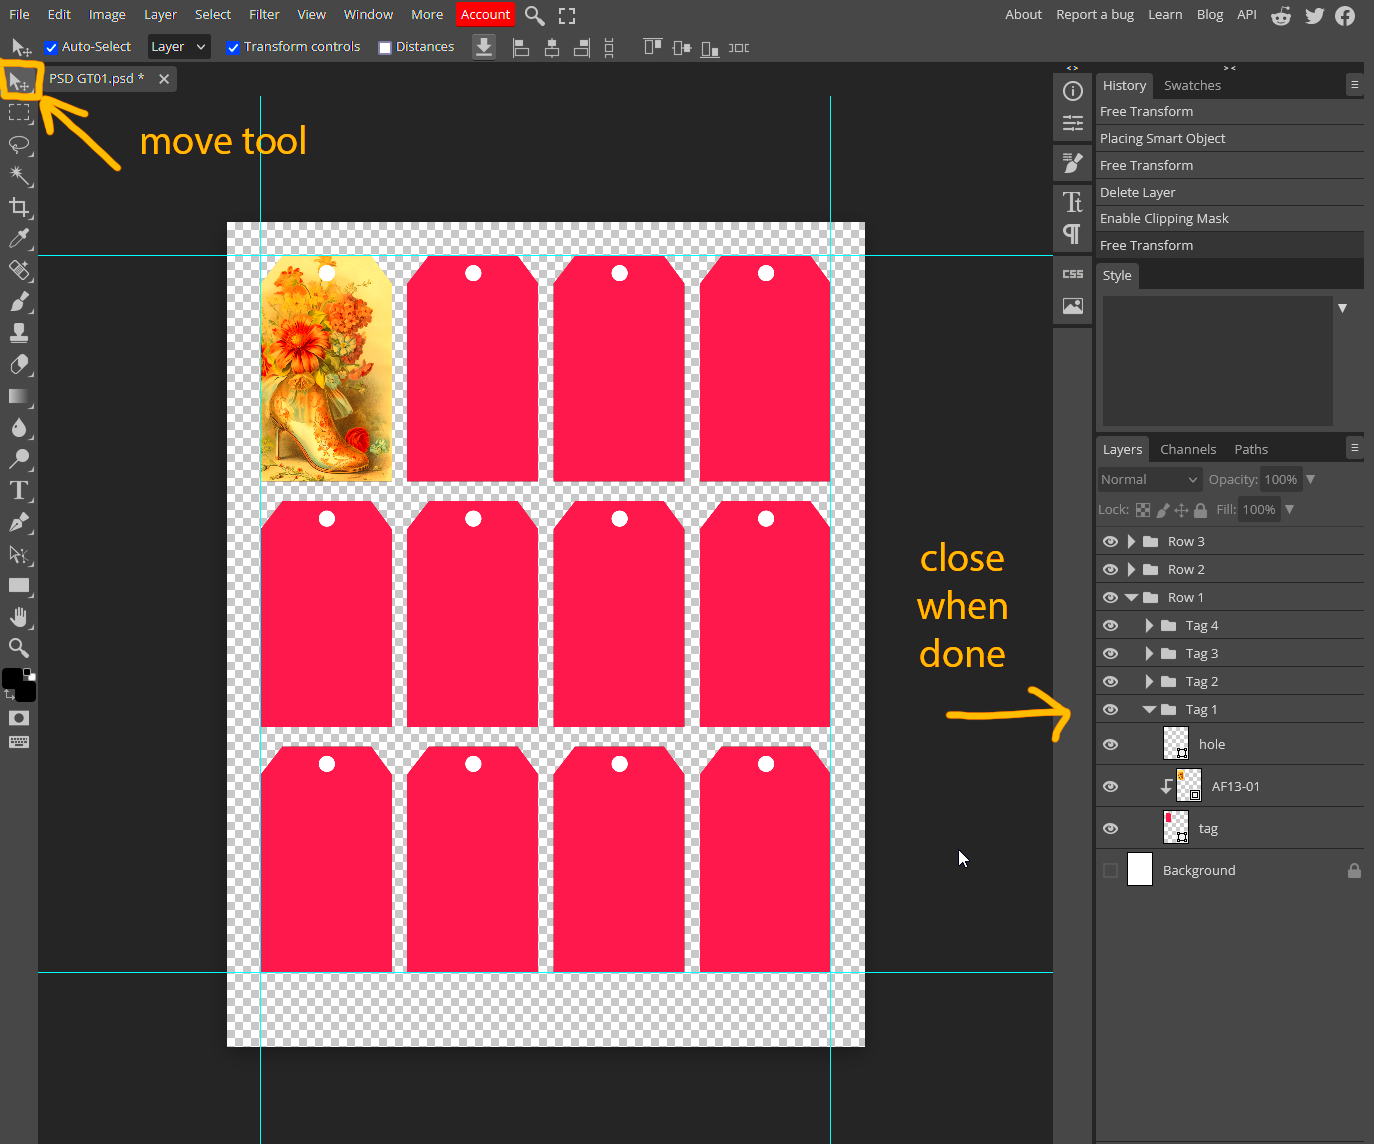
Task: Collapse the Row 1 folder
Action: click(x=1131, y=597)
